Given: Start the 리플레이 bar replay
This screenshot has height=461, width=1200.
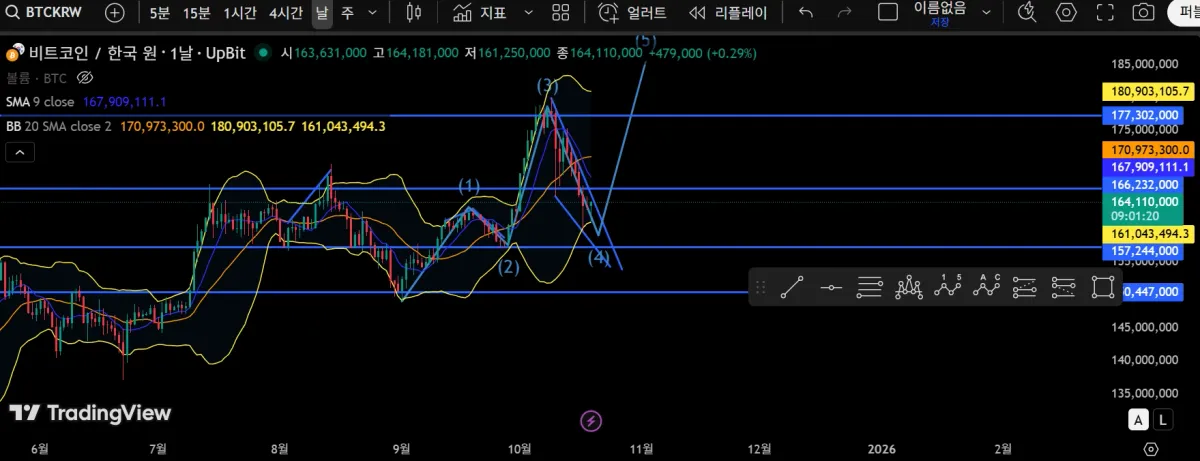Looking at the screenshot, I should tap(729, 13).
